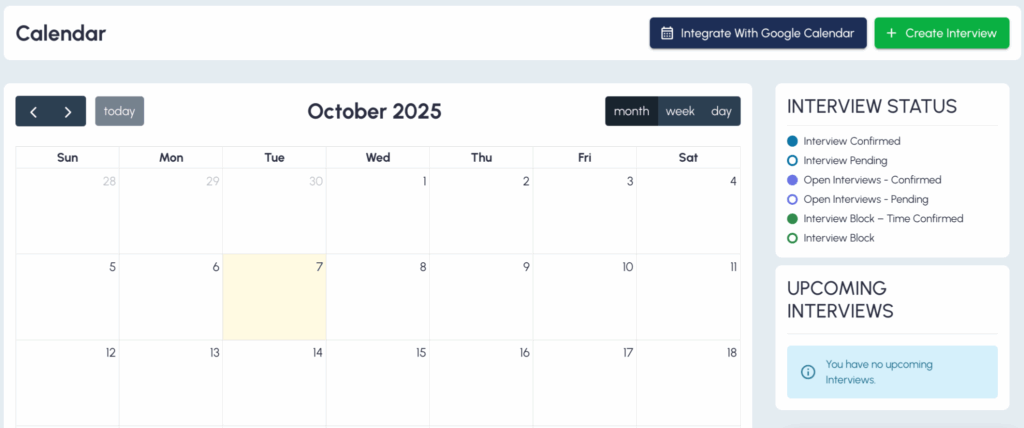This screenshot has height=428, width=1024.
Task: Click the Wed column header
Action: point(378,157)
